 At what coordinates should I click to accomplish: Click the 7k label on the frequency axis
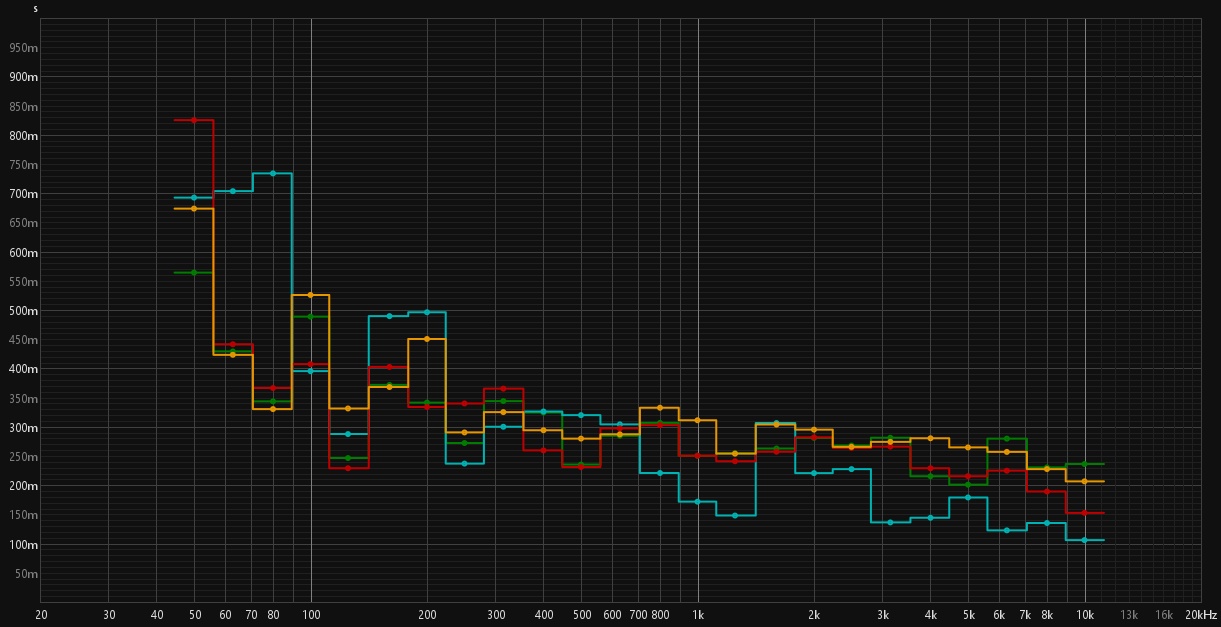pyautogui.click(x=1025, y=614)
